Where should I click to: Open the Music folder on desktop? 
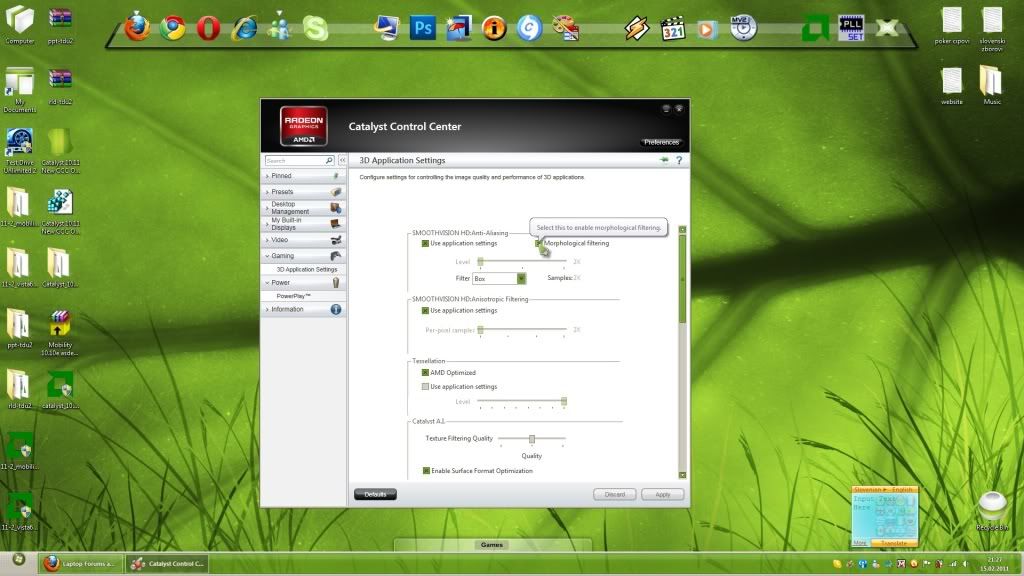(991, 85)
